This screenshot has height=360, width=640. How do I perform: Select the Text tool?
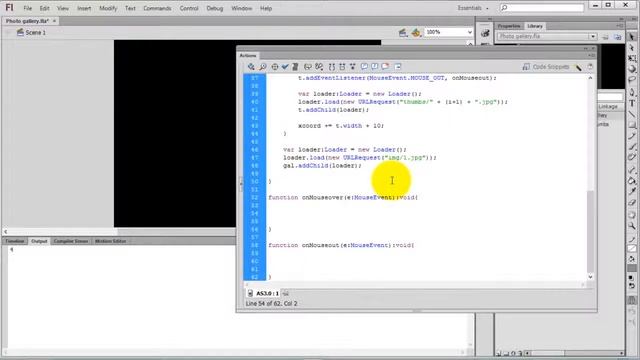click(632, 103)
